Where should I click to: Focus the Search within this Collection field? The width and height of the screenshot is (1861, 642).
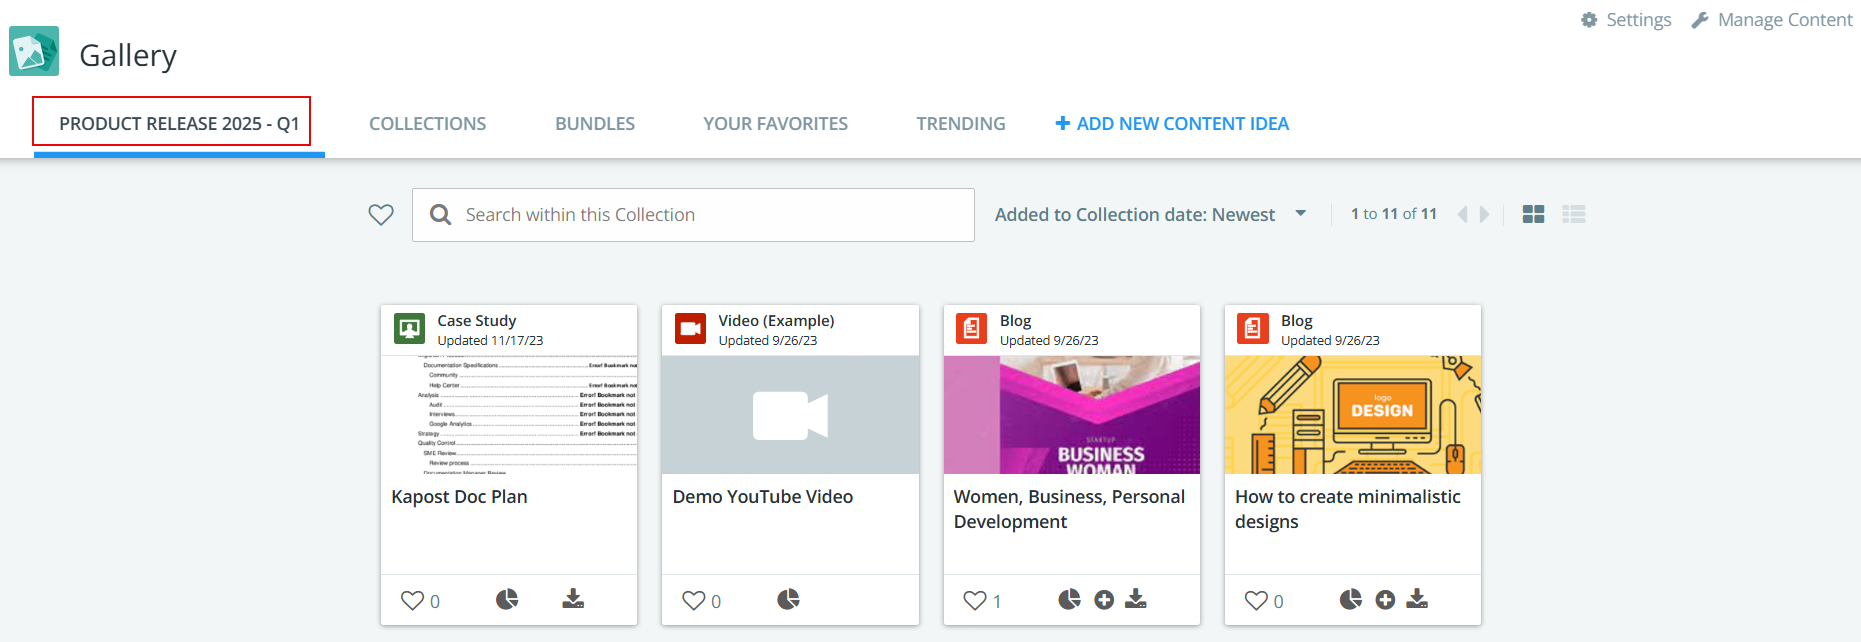click(693, 215)
